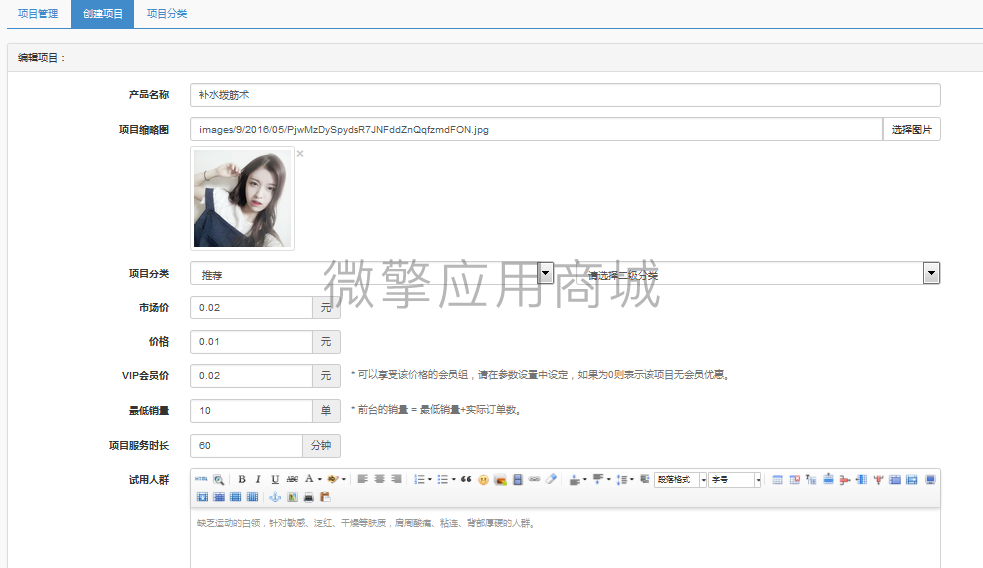The width and height of the screenshot is (983, 568).
Task: Open the highlight color dropdown arrow
Action: pyautogui.click(x=344, y=479)
